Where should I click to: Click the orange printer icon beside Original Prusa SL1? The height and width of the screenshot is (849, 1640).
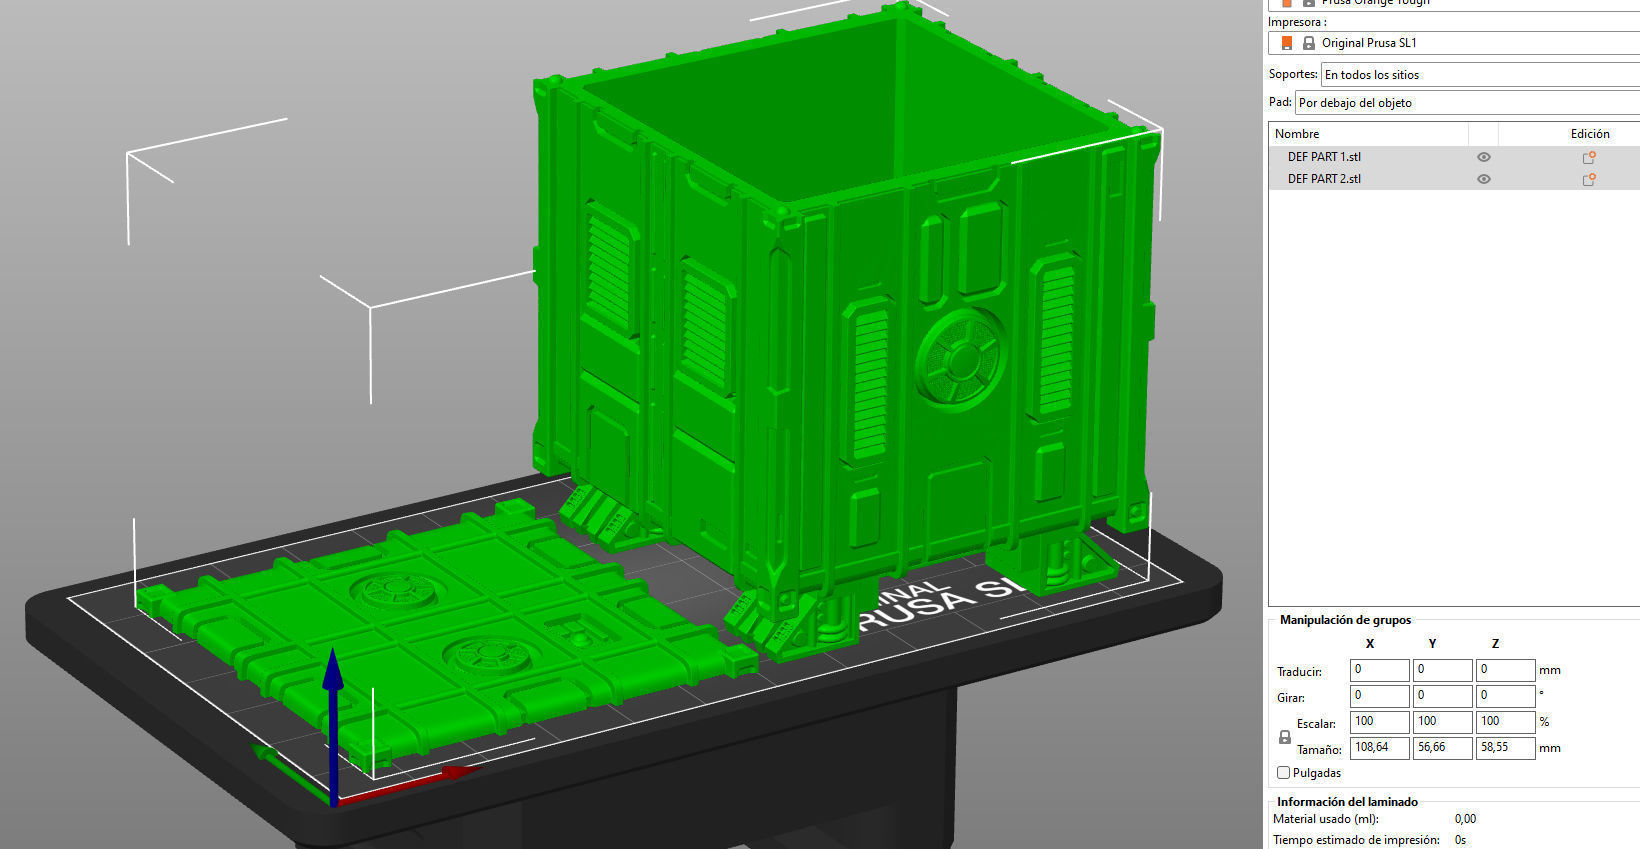click(1287, 43)
